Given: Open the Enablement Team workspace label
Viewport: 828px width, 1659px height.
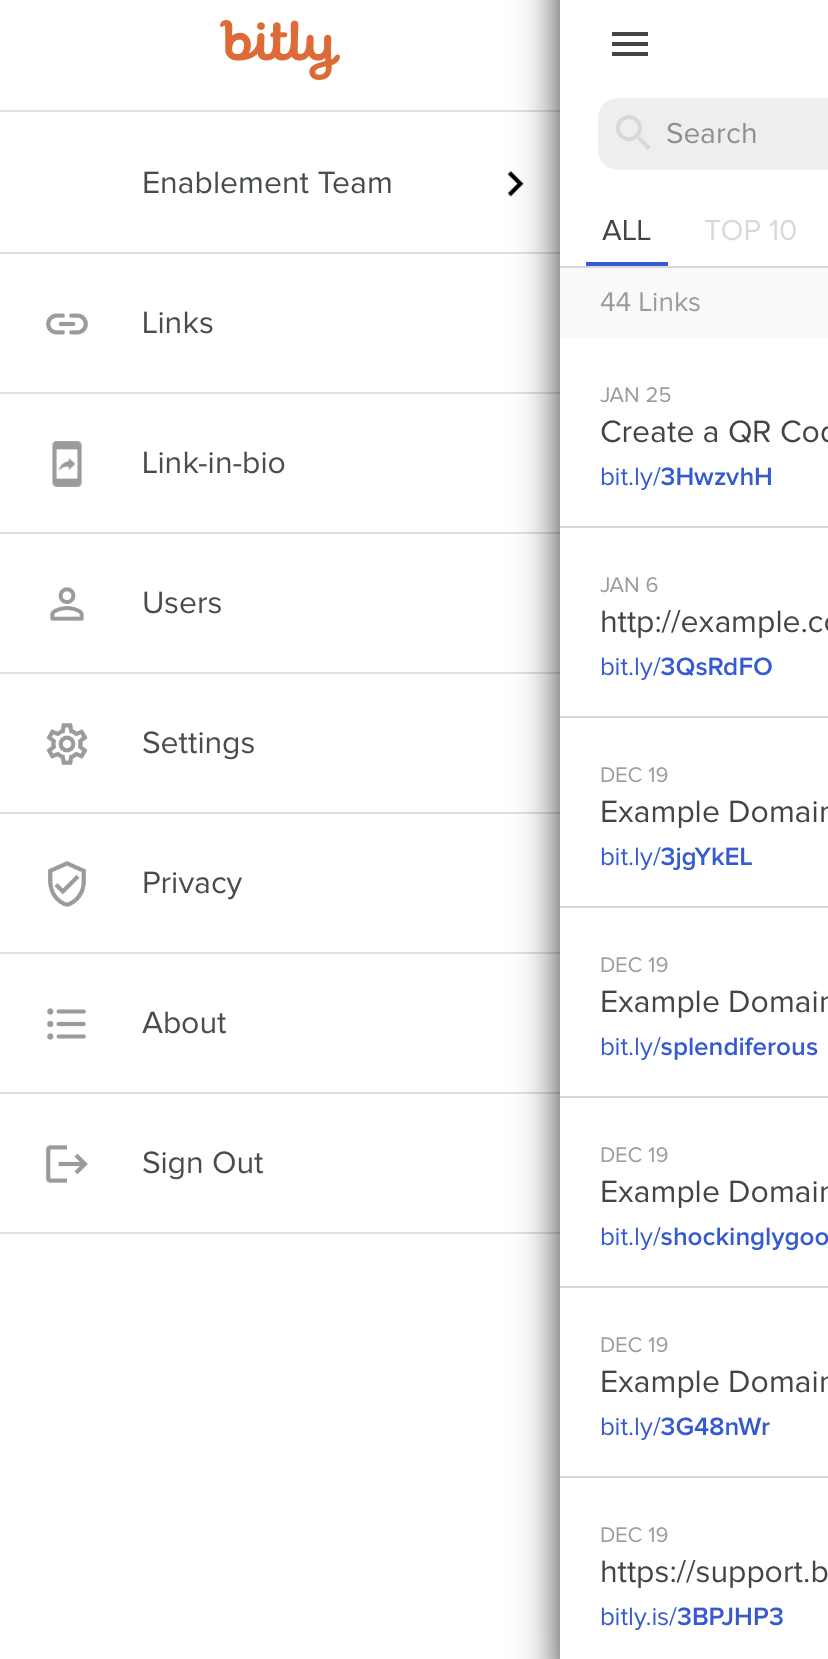Looking at the screenshot, I should (x=267, y=183).
